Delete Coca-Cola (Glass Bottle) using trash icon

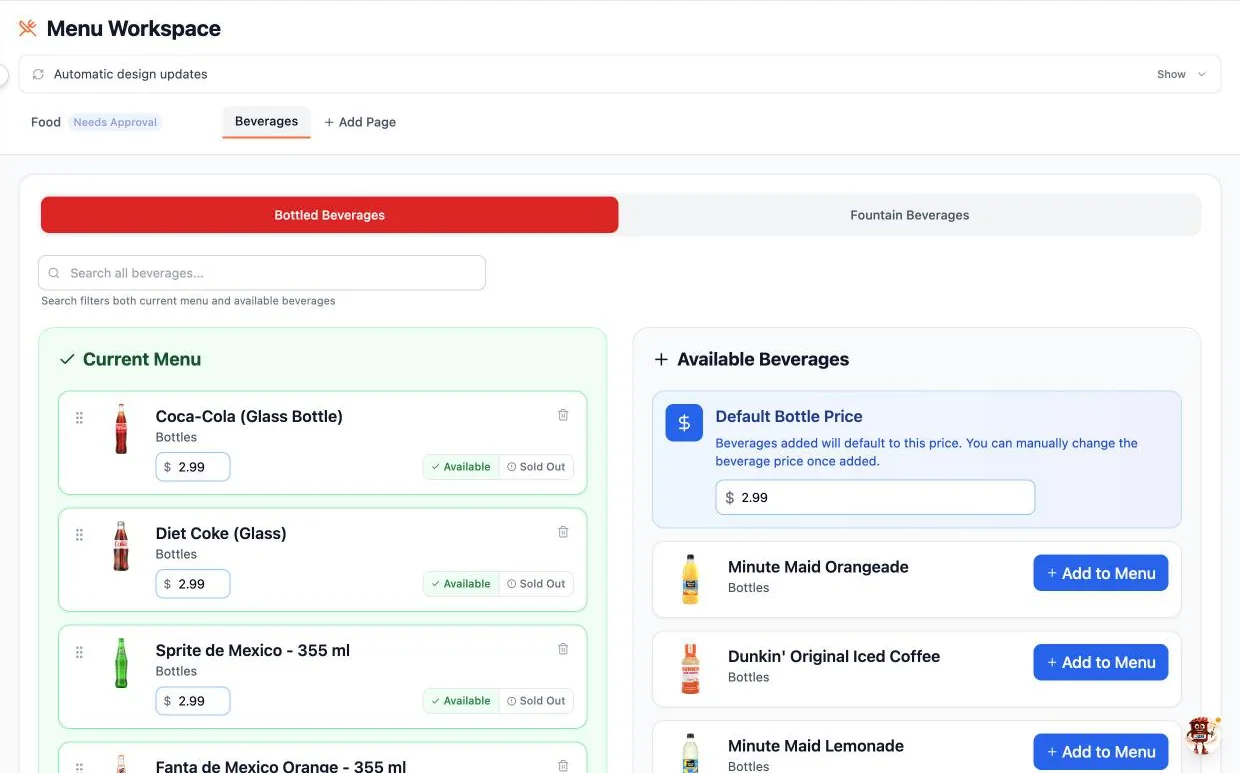click(563, 415)
